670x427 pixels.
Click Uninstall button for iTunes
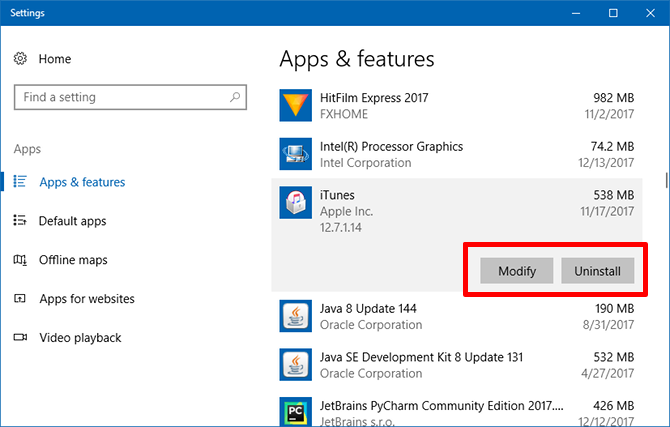coord(597,271)
